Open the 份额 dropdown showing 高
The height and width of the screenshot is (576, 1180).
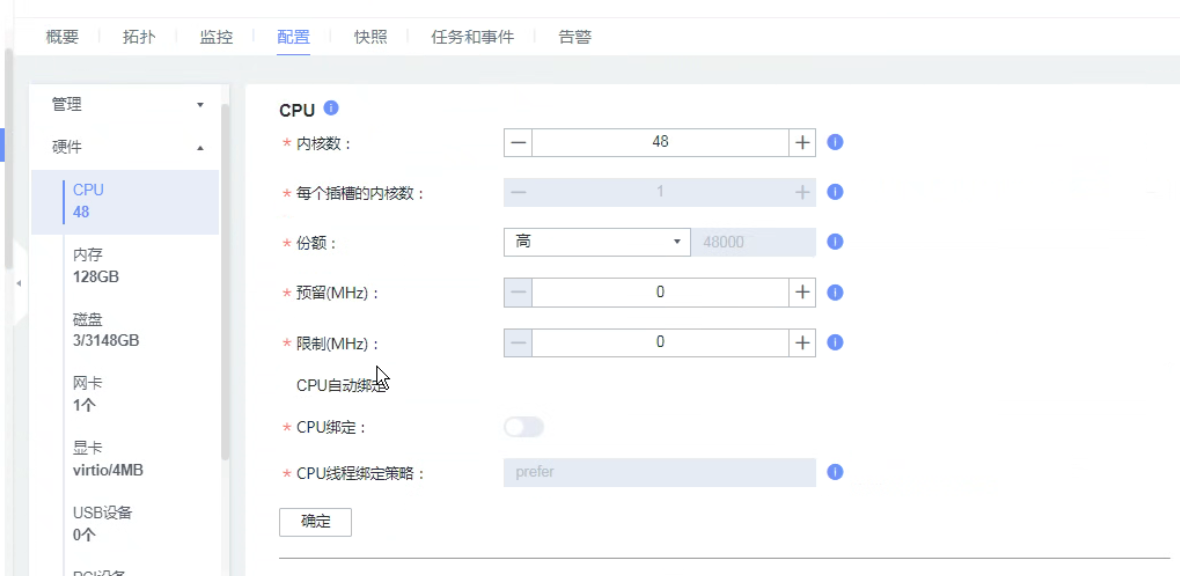click(596, 242)
